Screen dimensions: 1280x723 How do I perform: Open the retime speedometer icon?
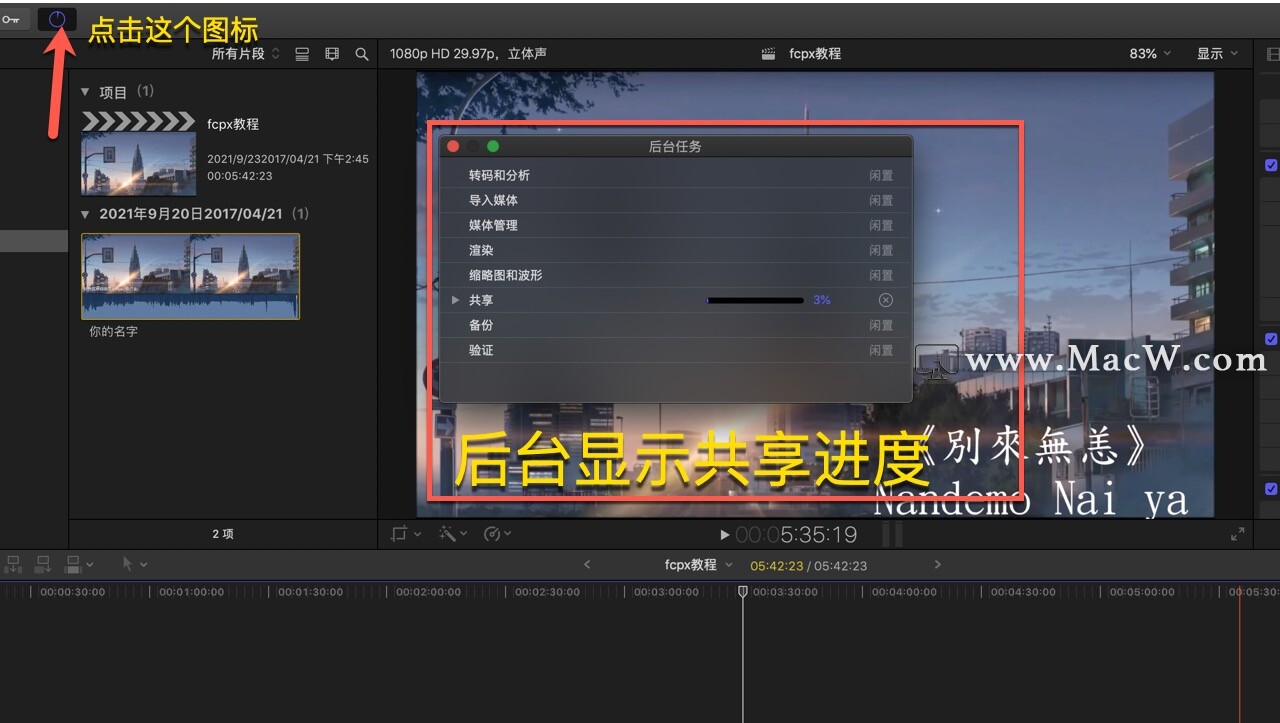point(492,534)
